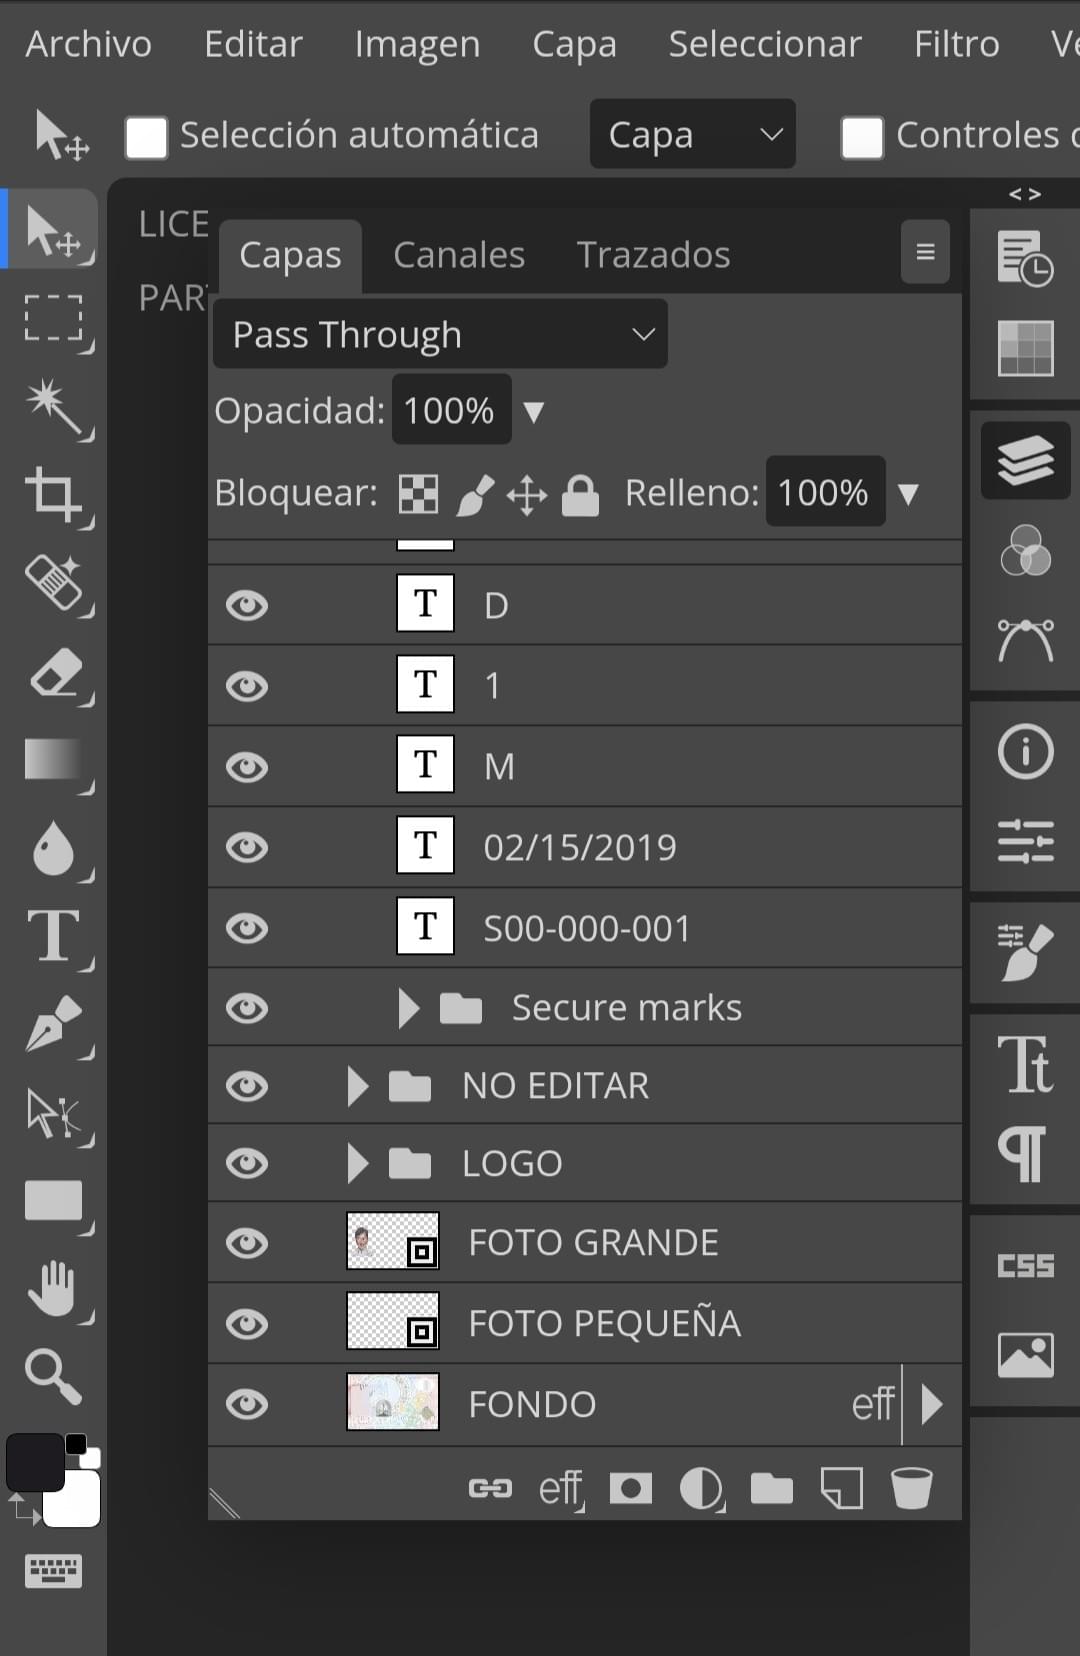The image size is (1080, 1656).
Task: Open the History panel icon
Action: [x=1025, y=258]
